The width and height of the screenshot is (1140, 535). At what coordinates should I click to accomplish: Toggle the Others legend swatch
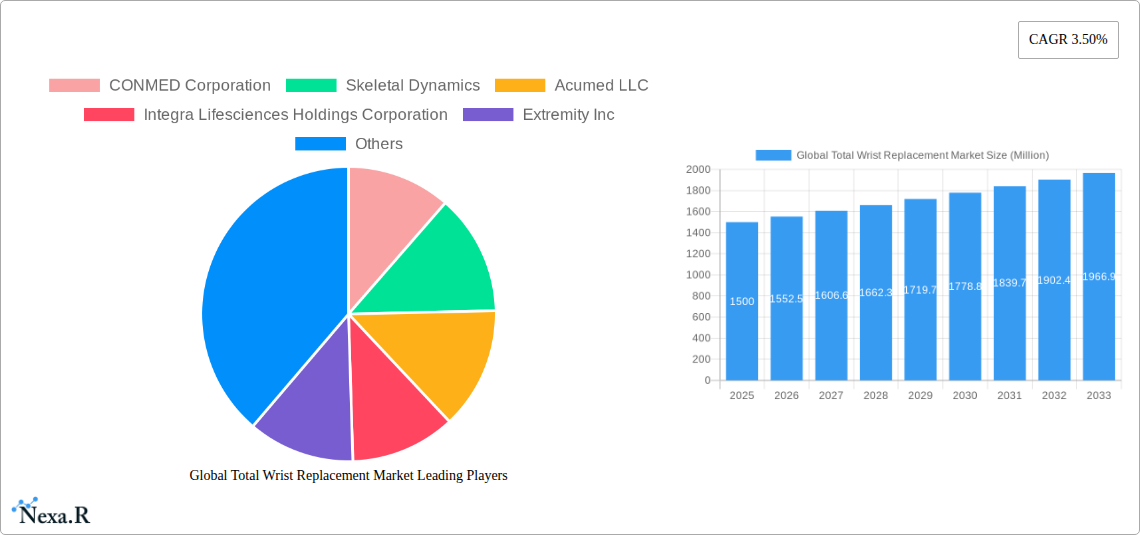[x=320, y=144]
